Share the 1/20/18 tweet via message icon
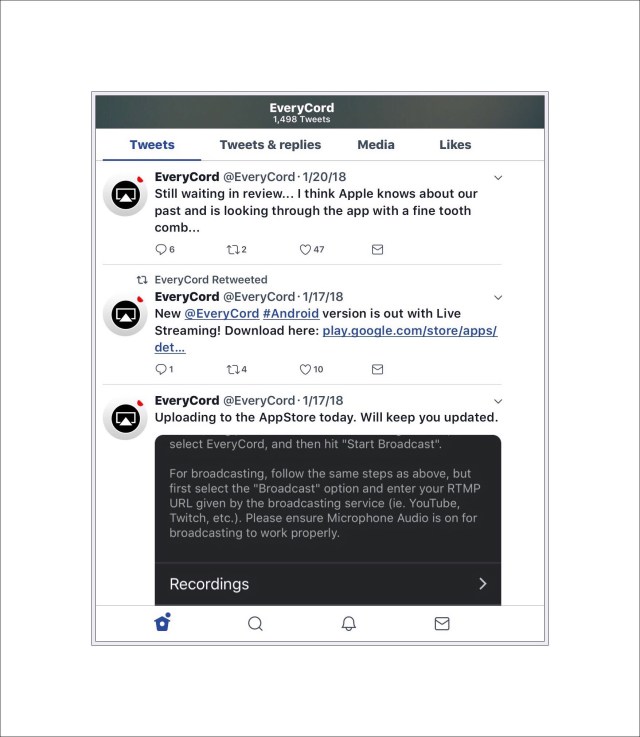640x737 pixels. (x=377, y=250)
